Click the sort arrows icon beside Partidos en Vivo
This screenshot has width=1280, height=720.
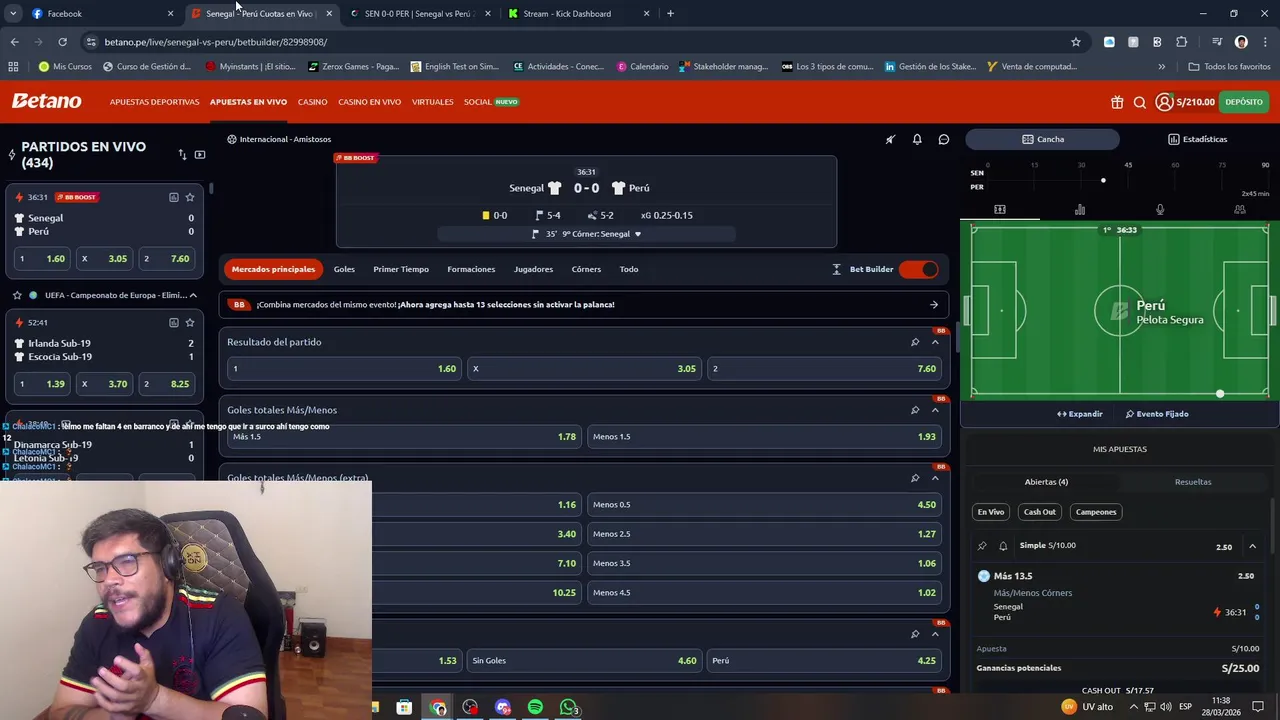182,155
